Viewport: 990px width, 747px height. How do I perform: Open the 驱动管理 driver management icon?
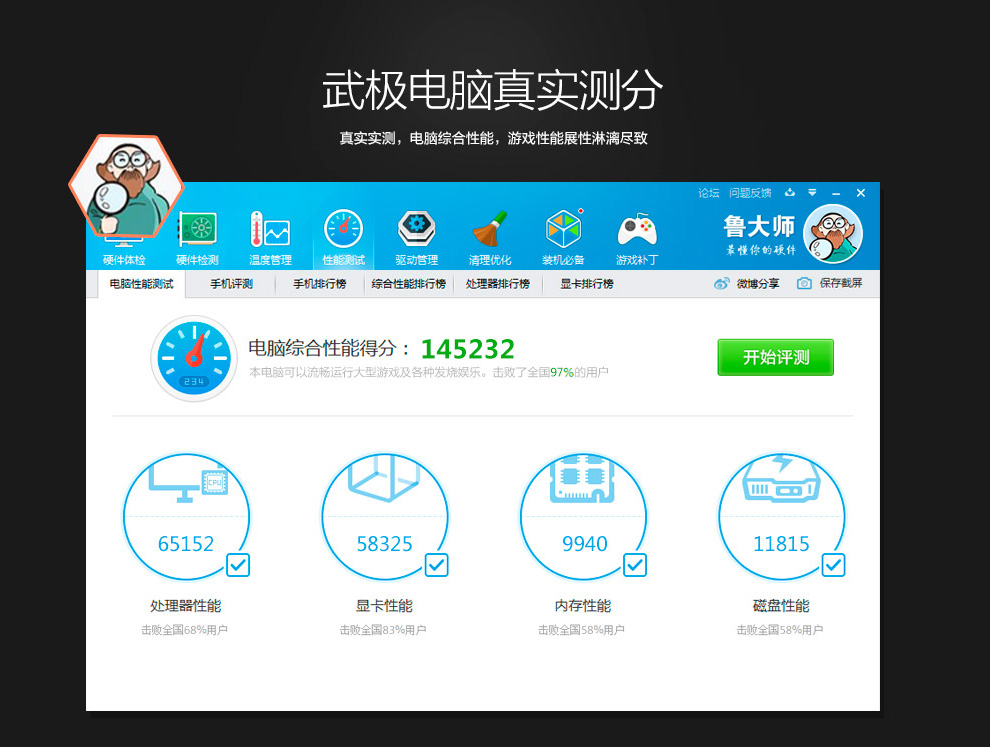click(417, 229)
